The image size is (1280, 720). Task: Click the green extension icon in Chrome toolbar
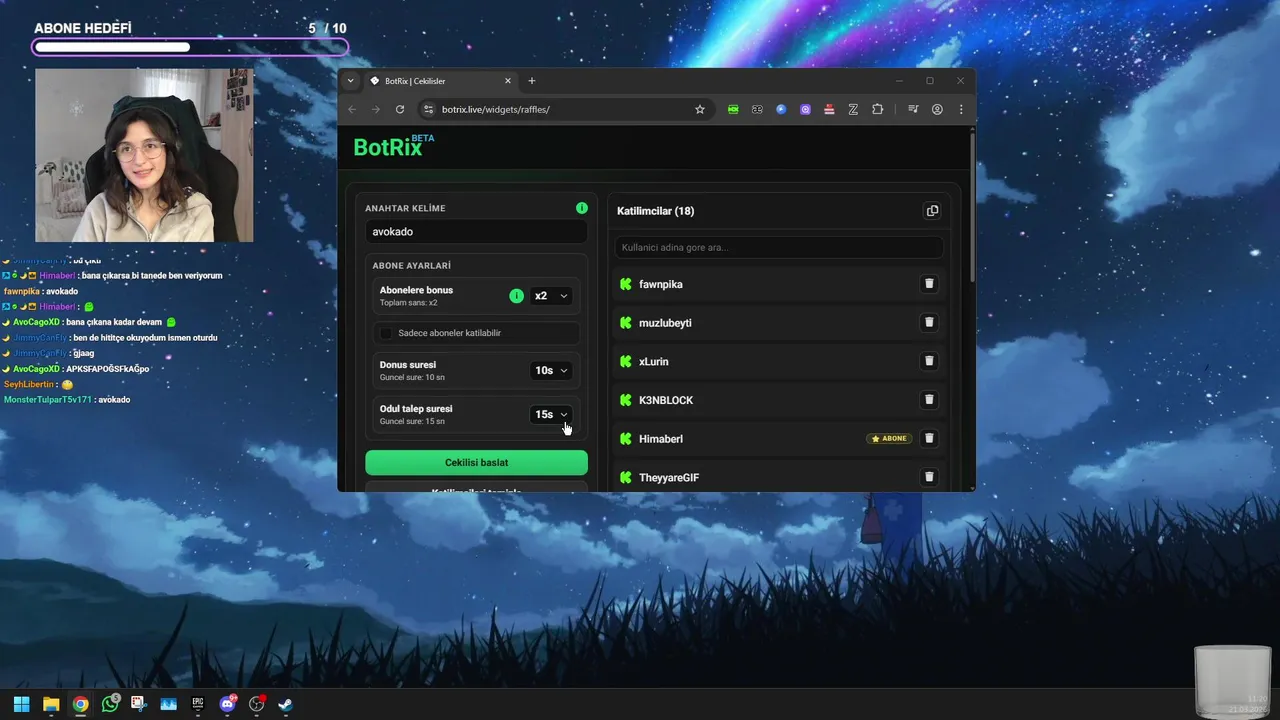tap(733, 109)
